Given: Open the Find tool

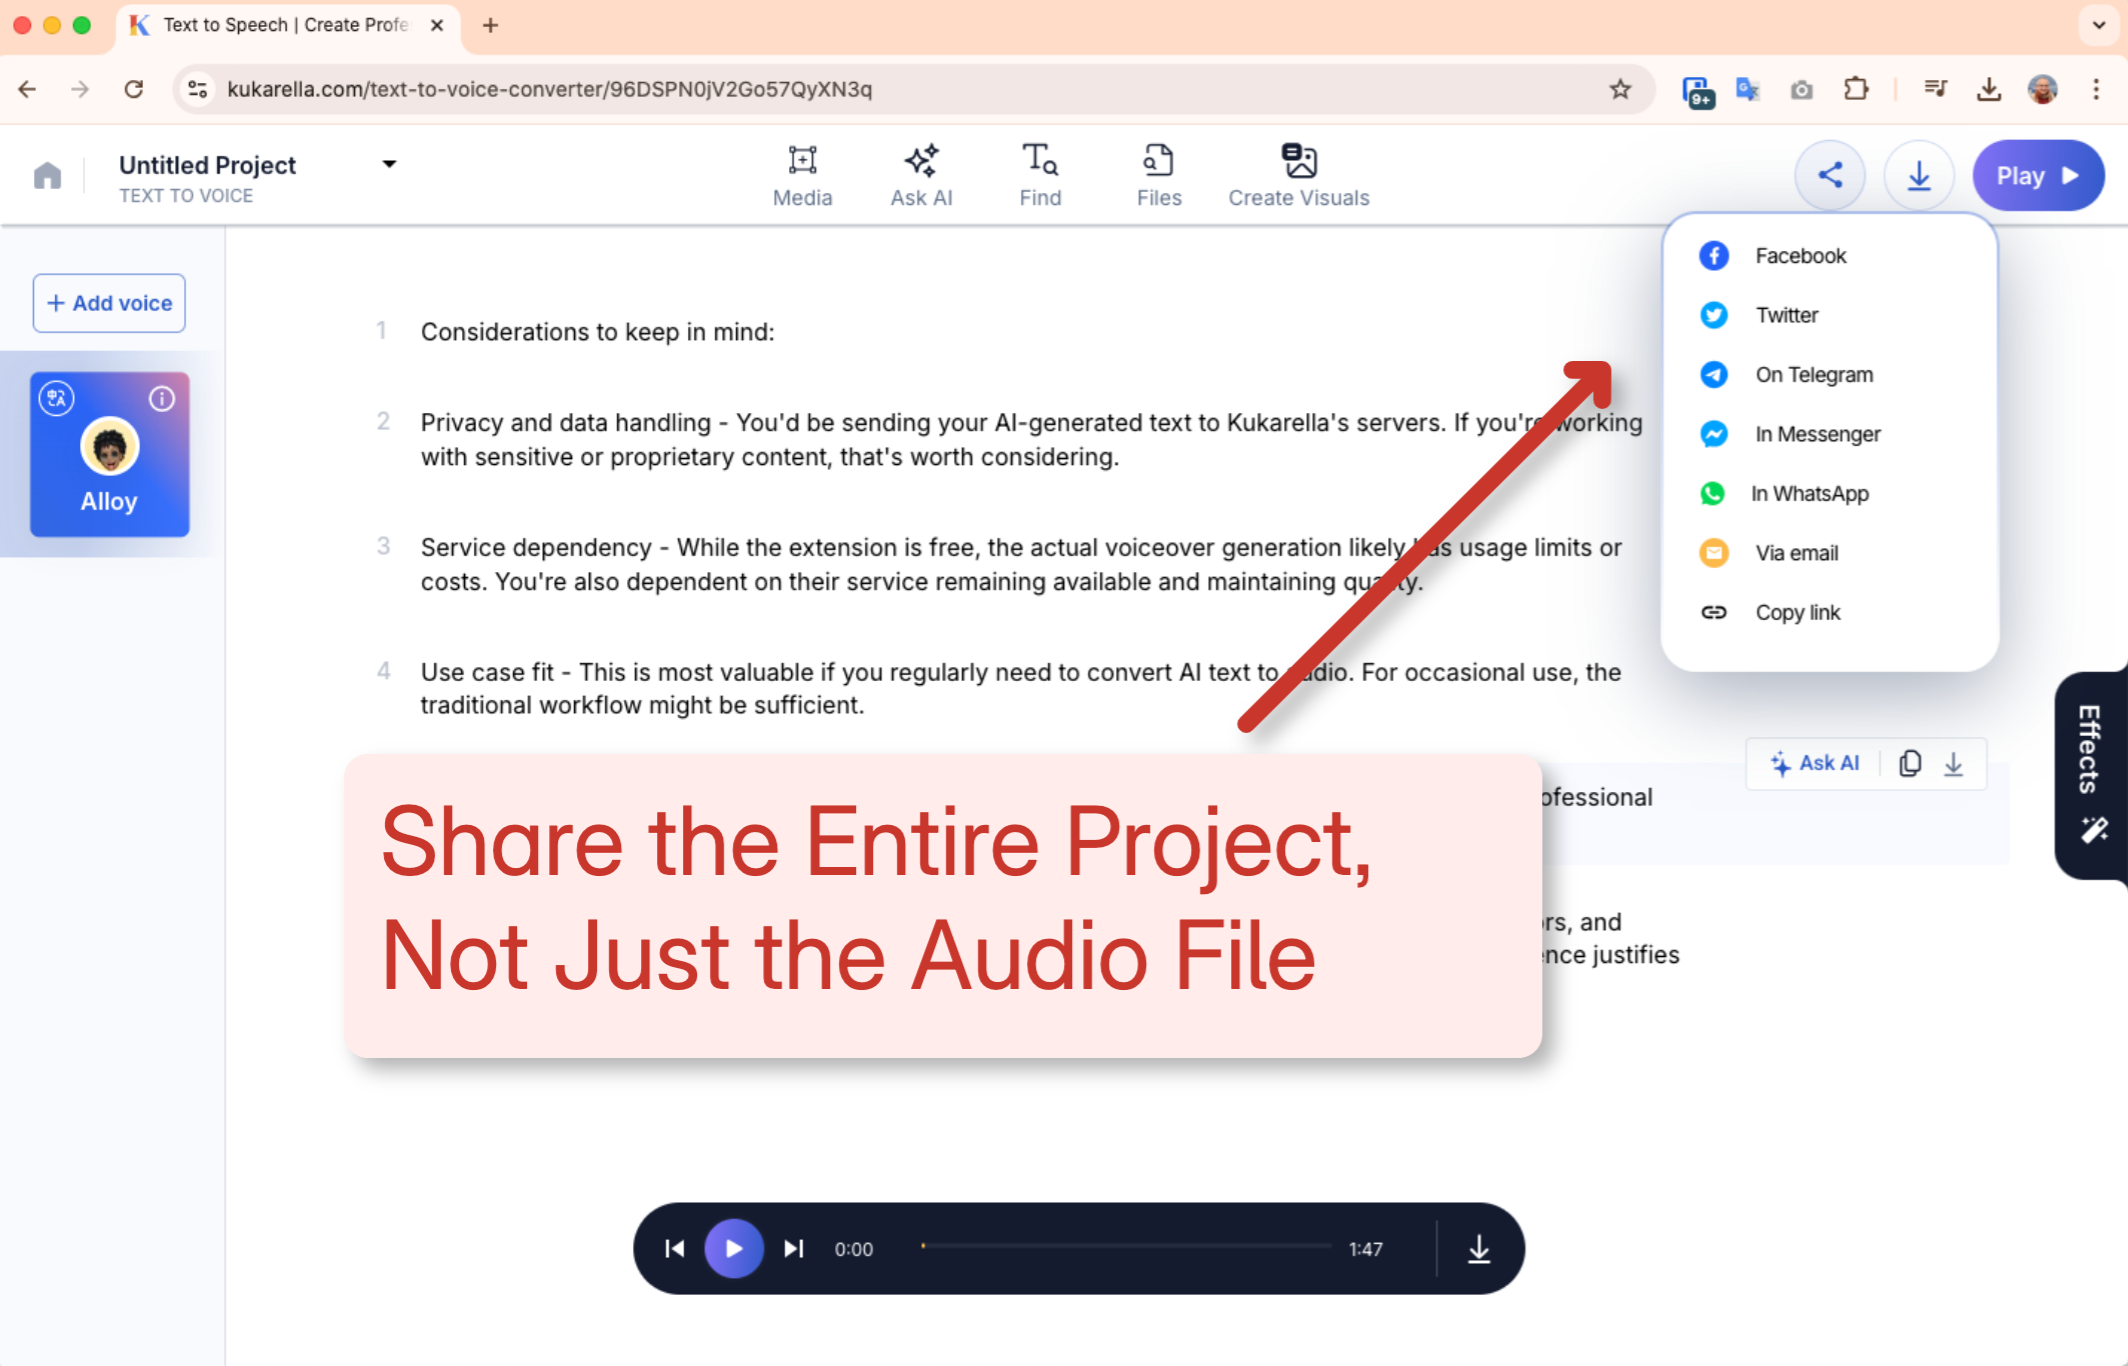Looking at the screenshot, I should (x=1040, y=176).
